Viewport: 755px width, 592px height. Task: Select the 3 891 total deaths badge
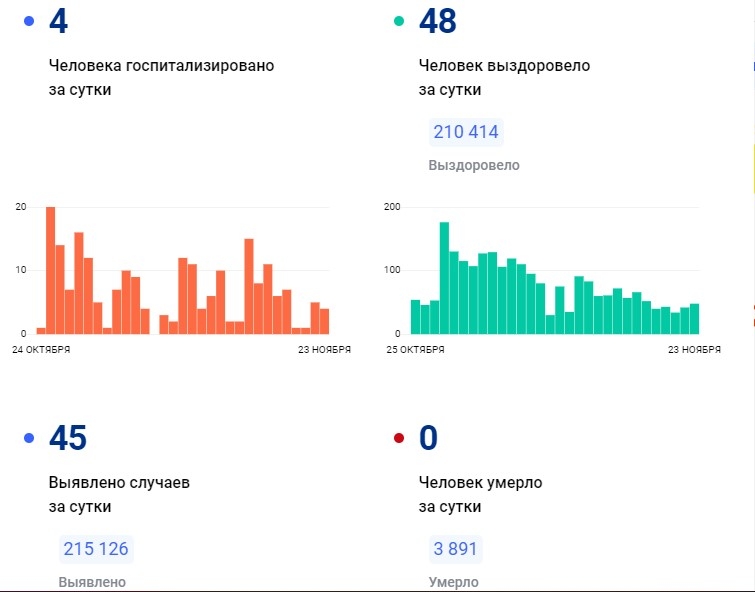[x=454, y=549]
